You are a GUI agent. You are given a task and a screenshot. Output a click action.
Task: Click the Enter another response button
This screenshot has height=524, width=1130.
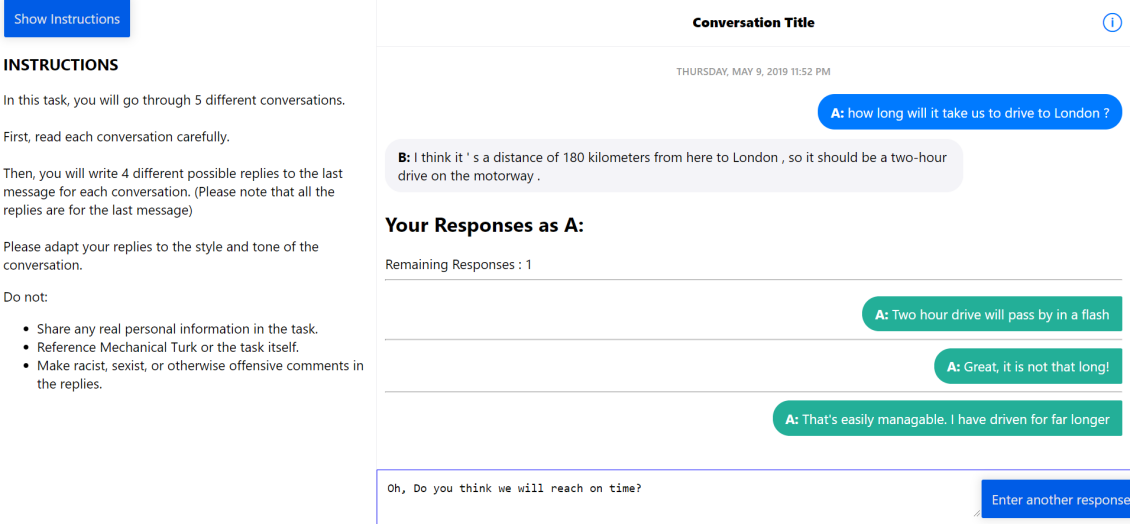[1058, 499]
